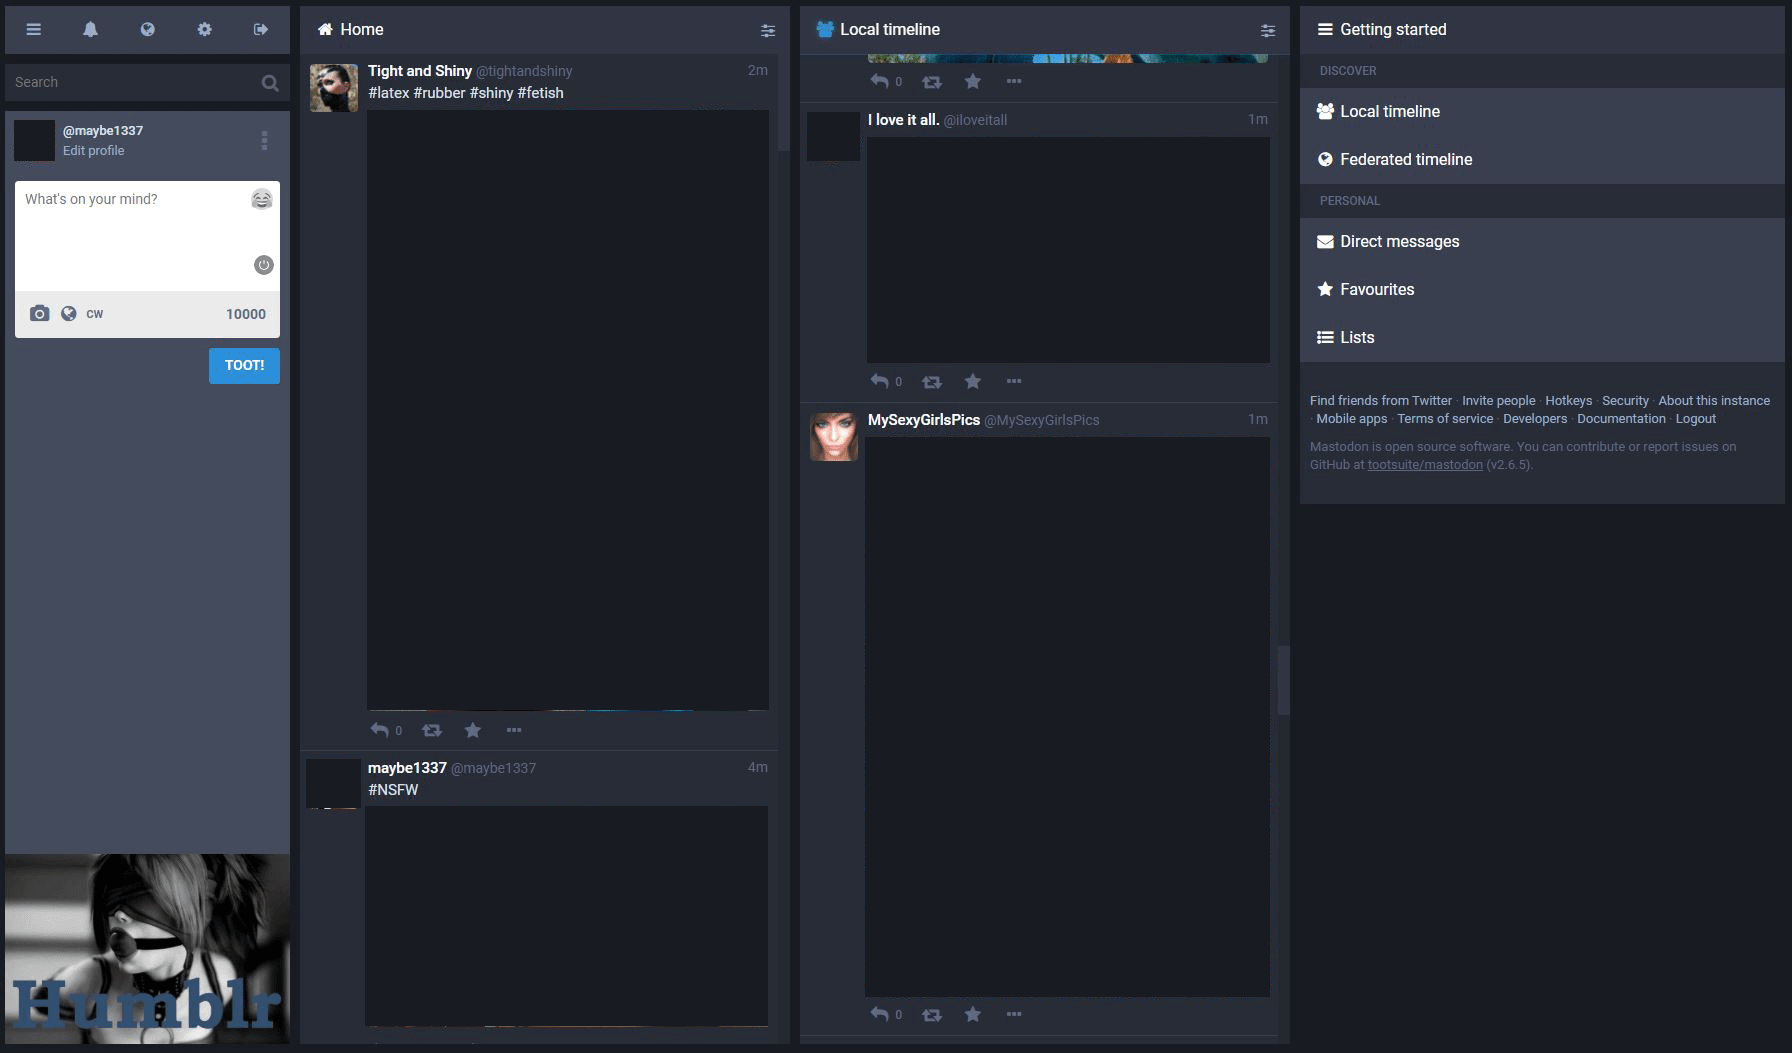Favourite the Tight and Shiny post
The width and height of the screenshot is (1792, 1053).
473,730
